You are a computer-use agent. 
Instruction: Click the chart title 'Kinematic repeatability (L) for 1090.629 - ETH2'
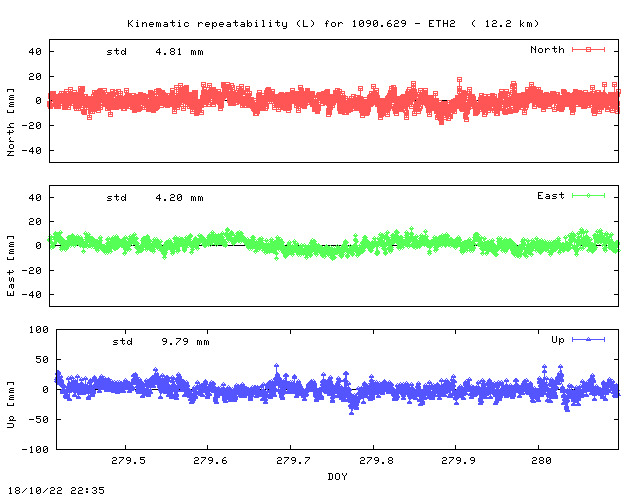coord(291,24)
